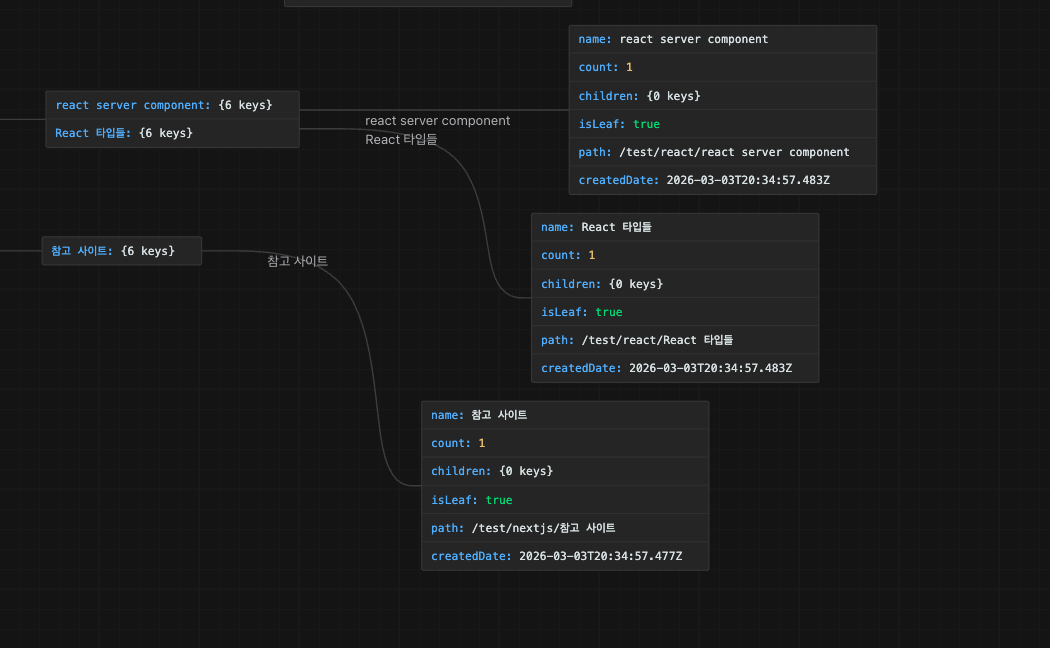The height and width of the screenshot is (648, 1050).
Task: Click isLeaf row in the 참고 사이트 detail node
Action: (x=564, y=500)
